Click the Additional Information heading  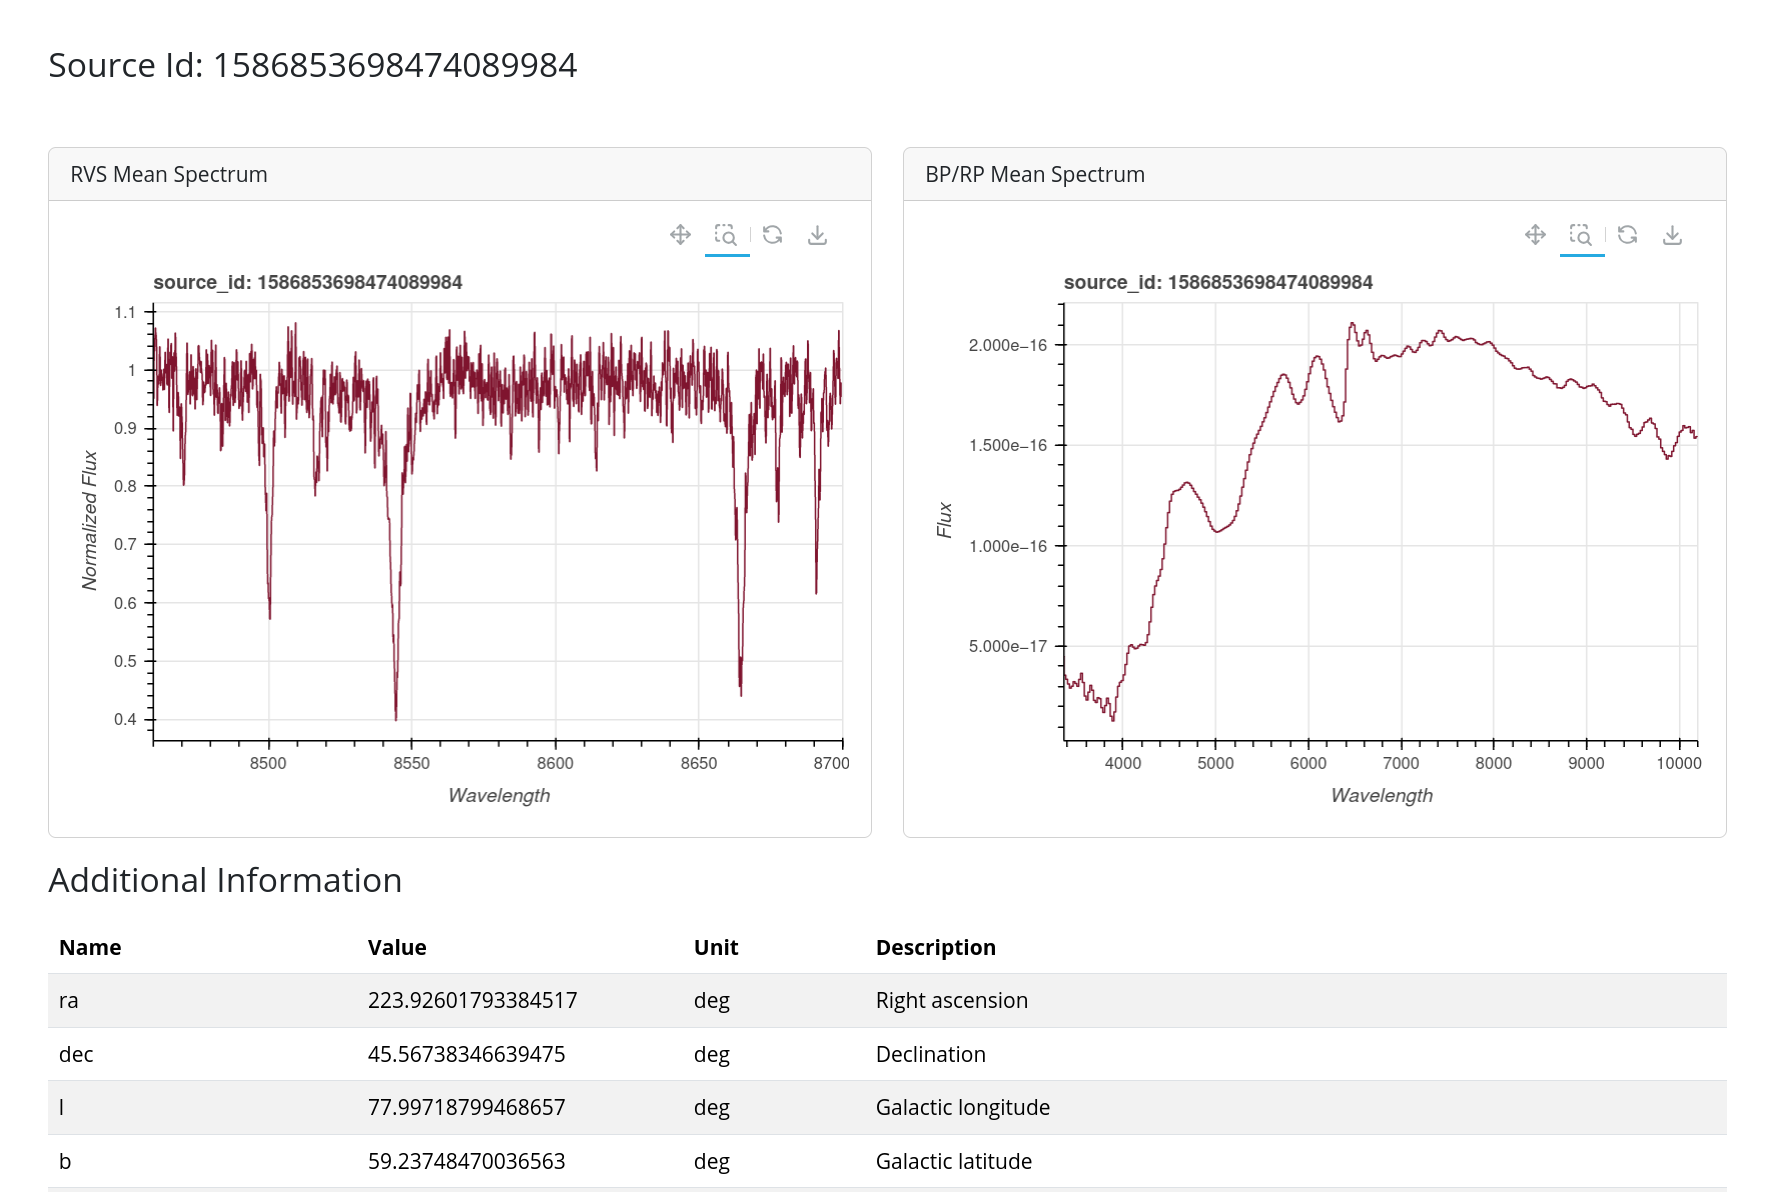tap(225, 881)
